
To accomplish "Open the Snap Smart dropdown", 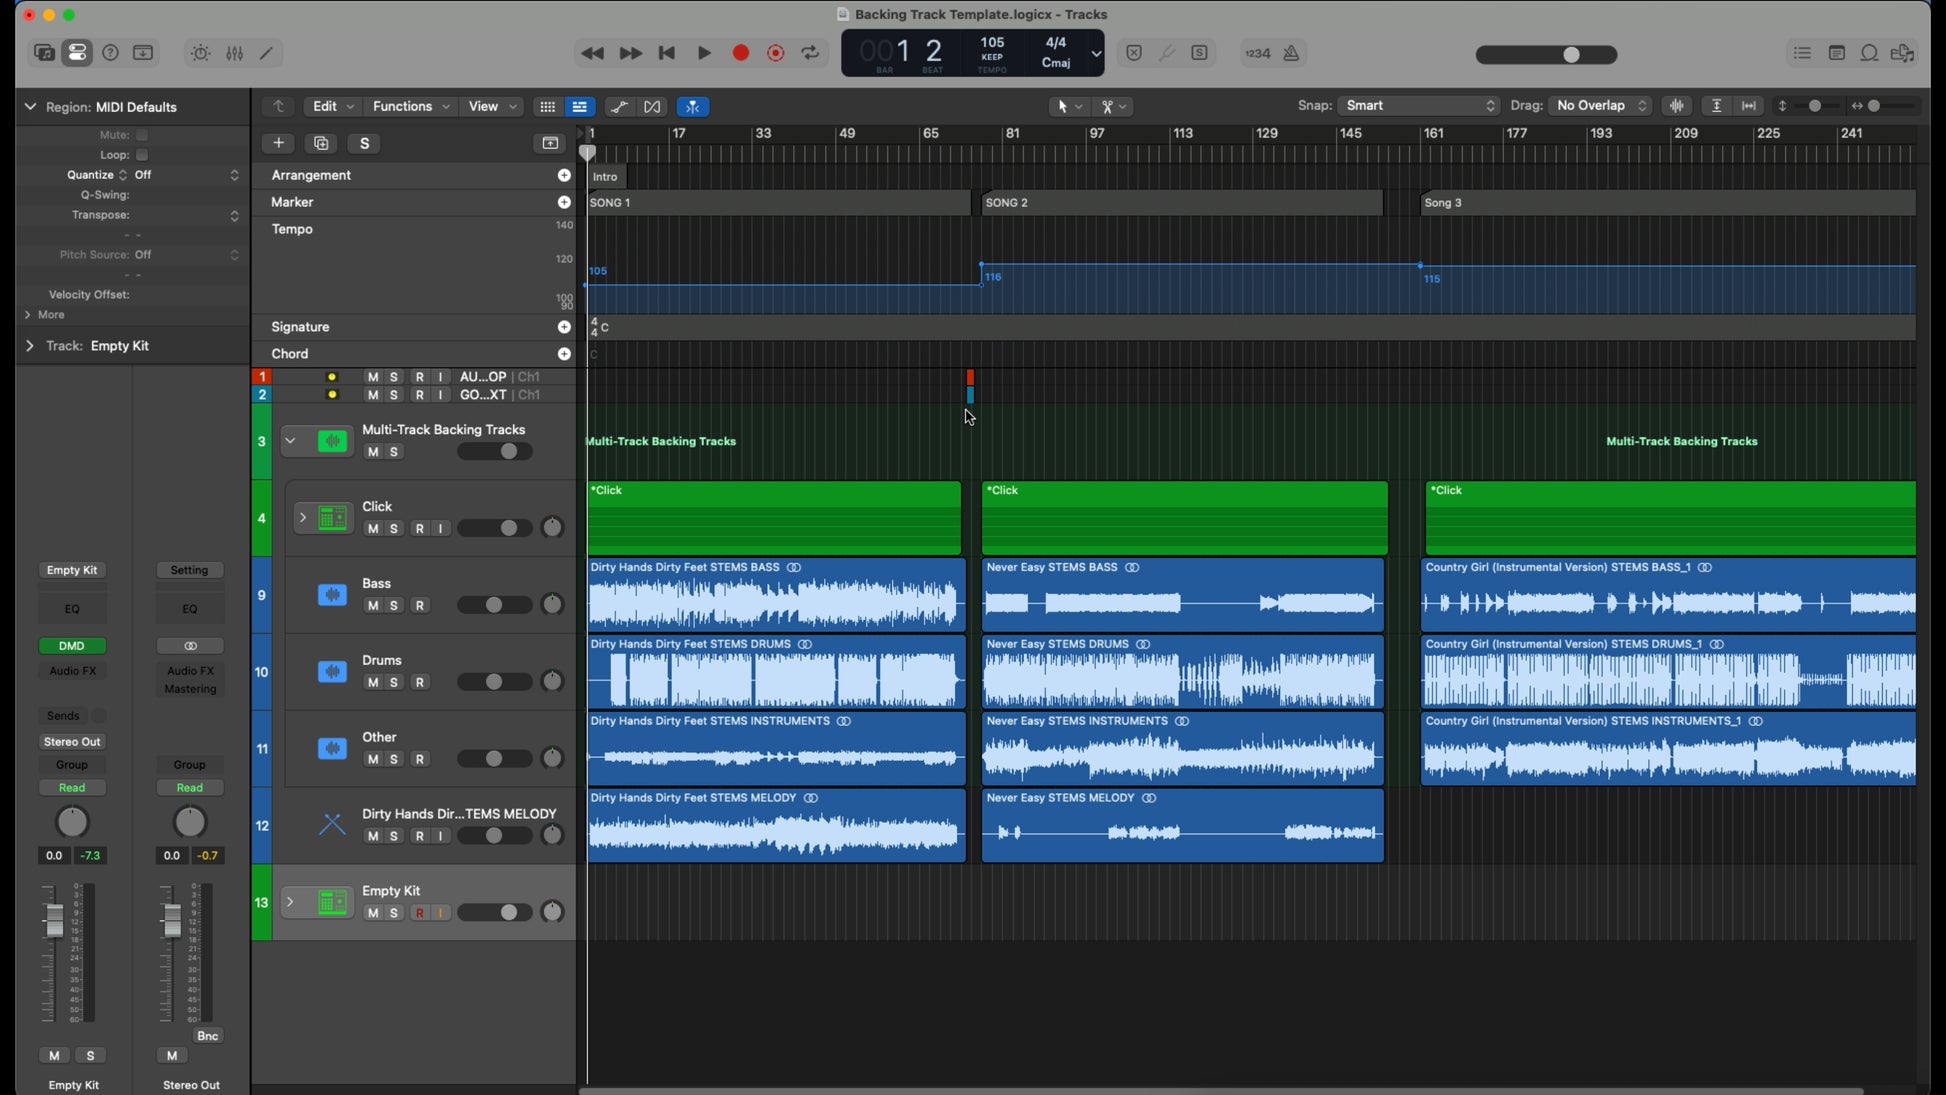I will pos(1419,106).
